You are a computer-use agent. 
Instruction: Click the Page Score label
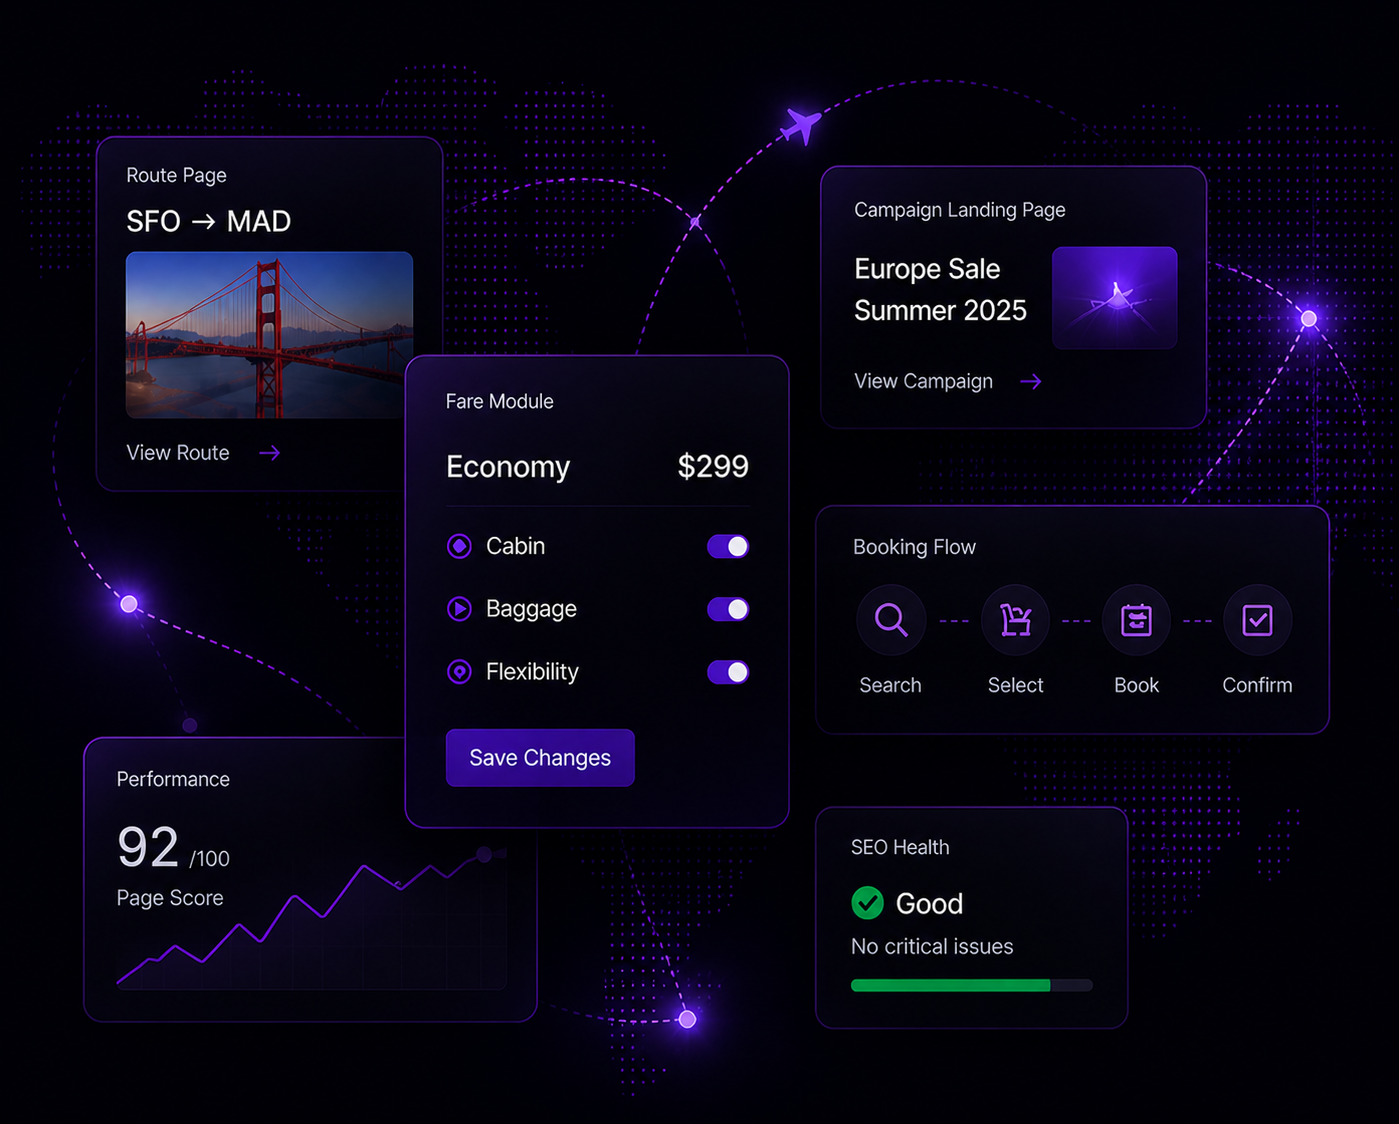169,898
